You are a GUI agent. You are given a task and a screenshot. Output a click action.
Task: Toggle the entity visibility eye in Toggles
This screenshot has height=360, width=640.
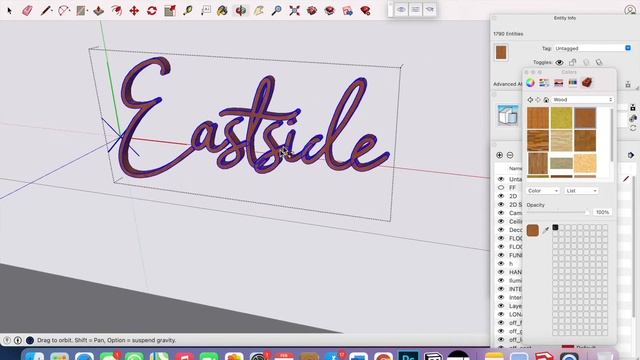point(559,62)
